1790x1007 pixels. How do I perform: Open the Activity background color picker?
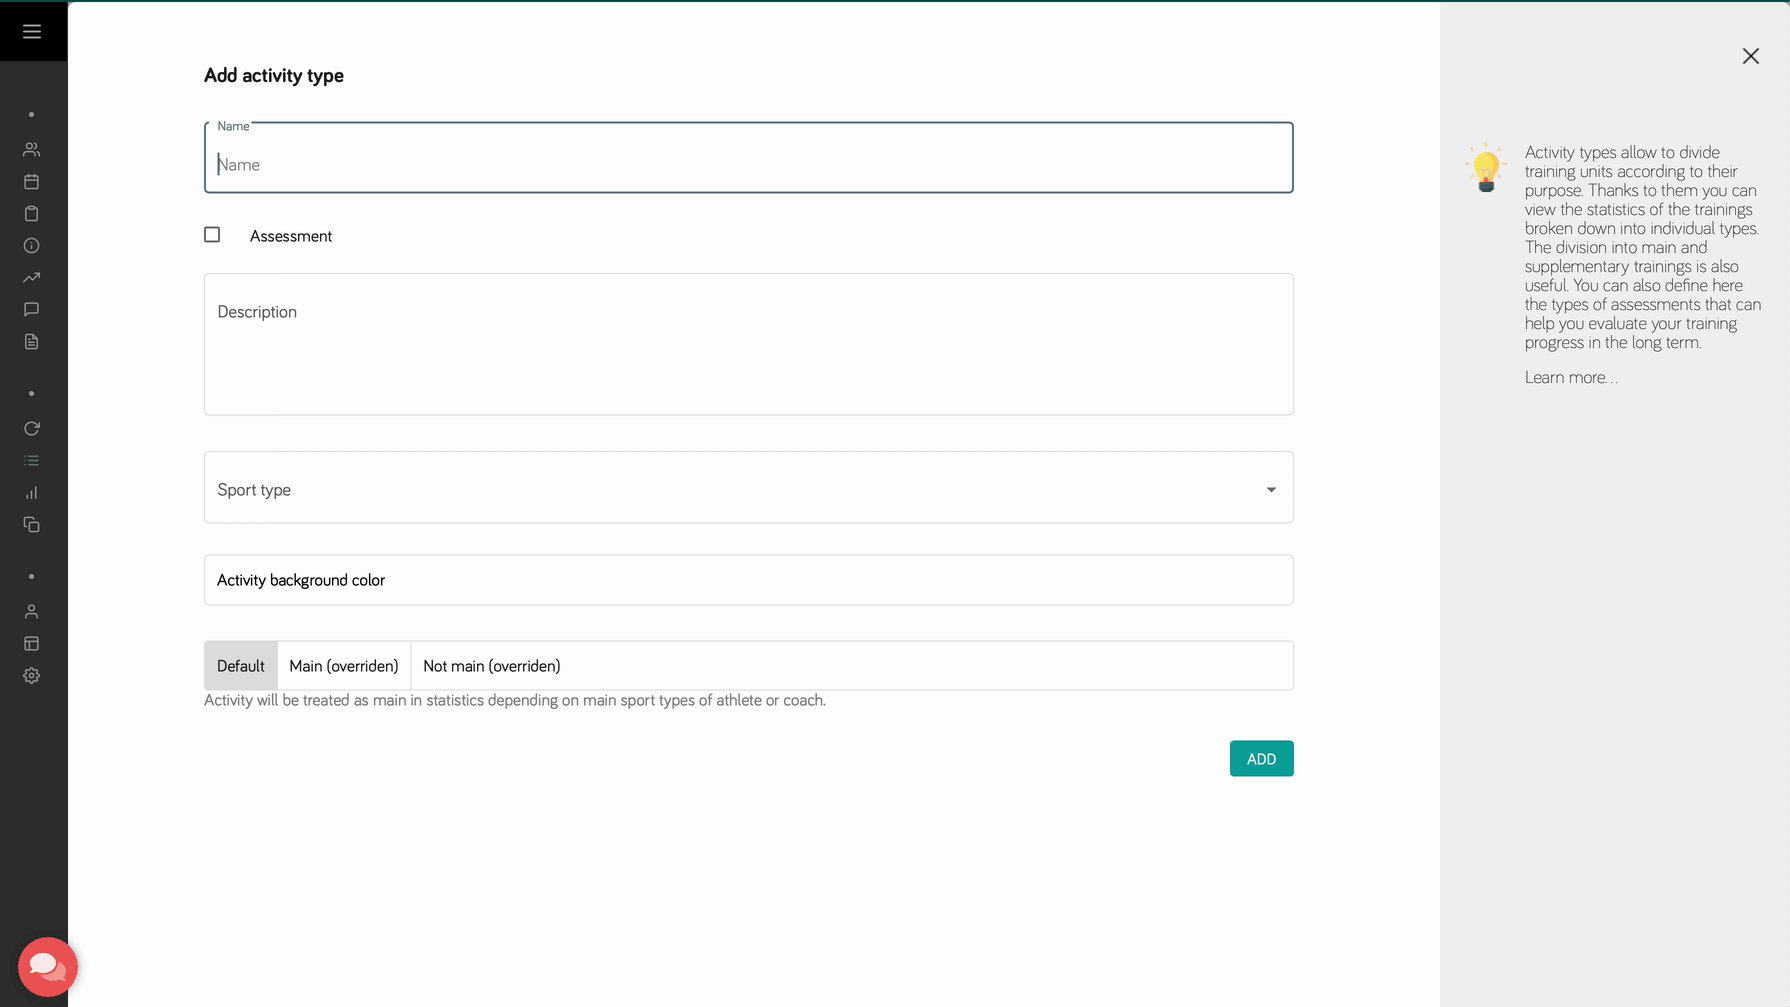coord(748,580)
